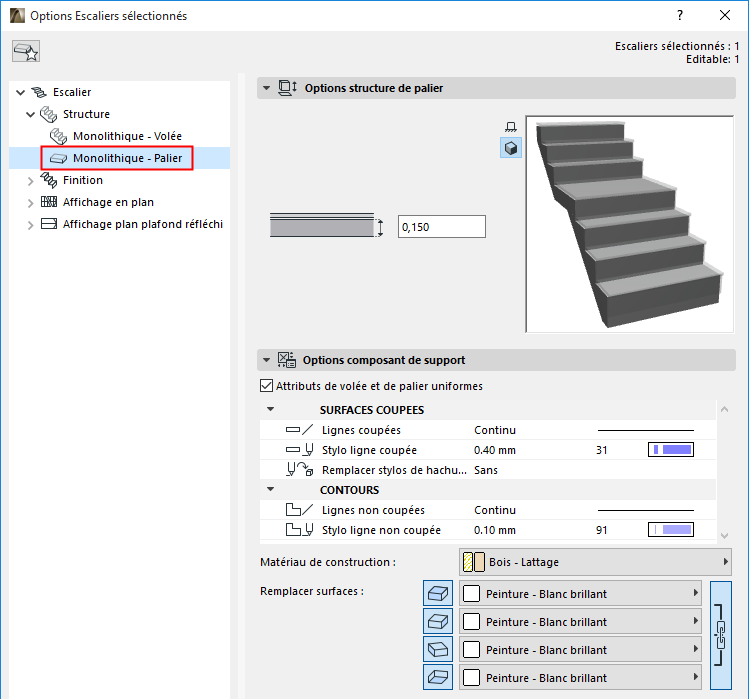
Task: Click pen color swatch for pen 31
Action: tap(671, 450)
